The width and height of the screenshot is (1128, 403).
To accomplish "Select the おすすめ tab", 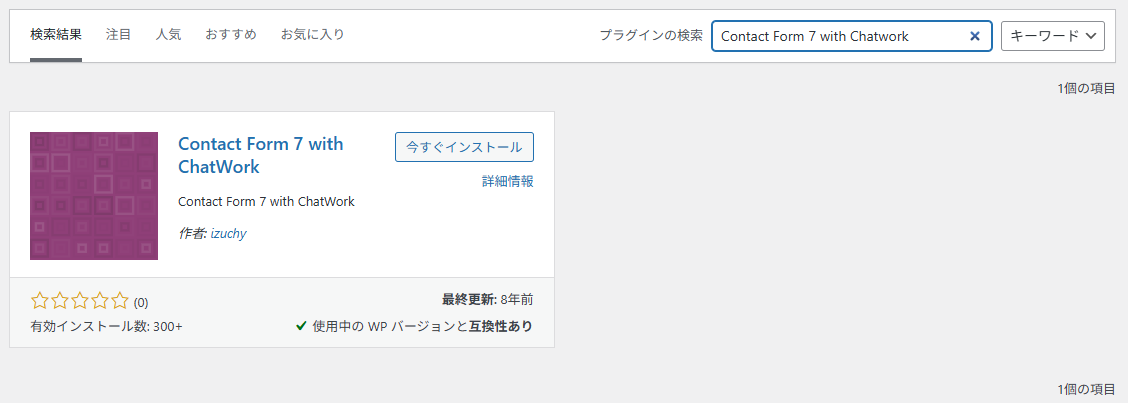I will [x=231, y=35].
